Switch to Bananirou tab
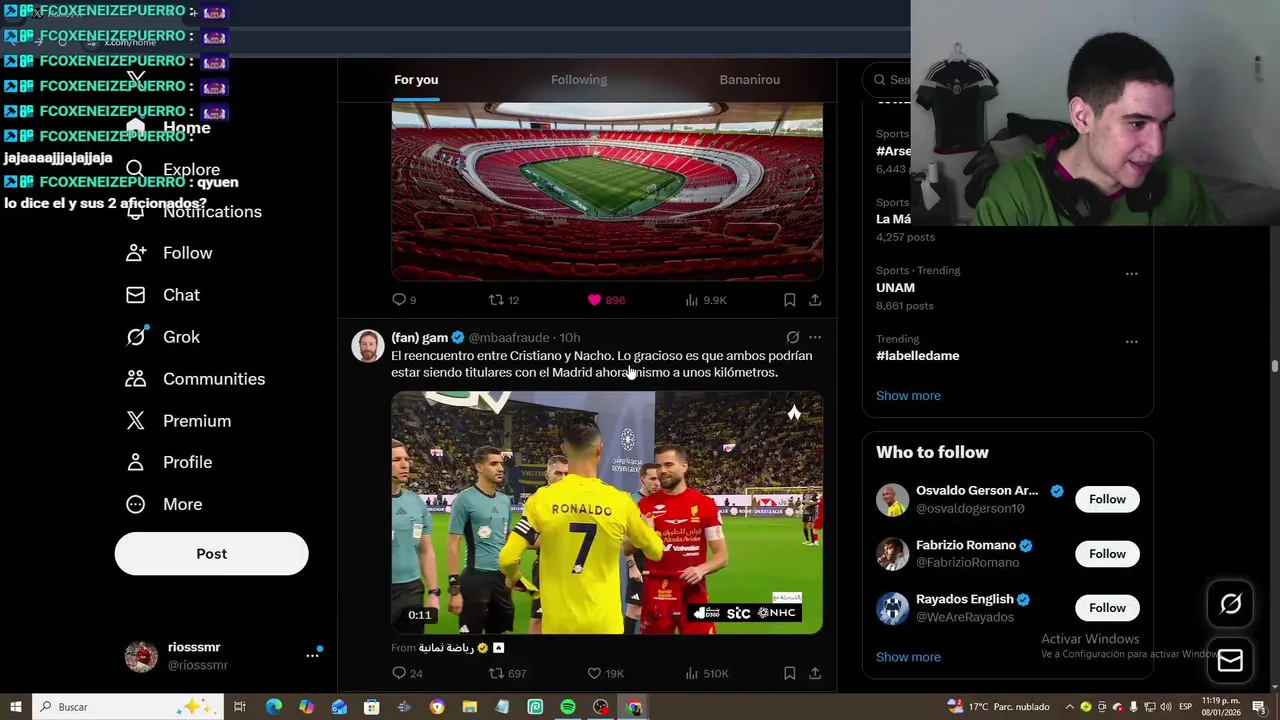This screenshot has height=720, width=1280. pyautogui.click(x=750, y=80)
